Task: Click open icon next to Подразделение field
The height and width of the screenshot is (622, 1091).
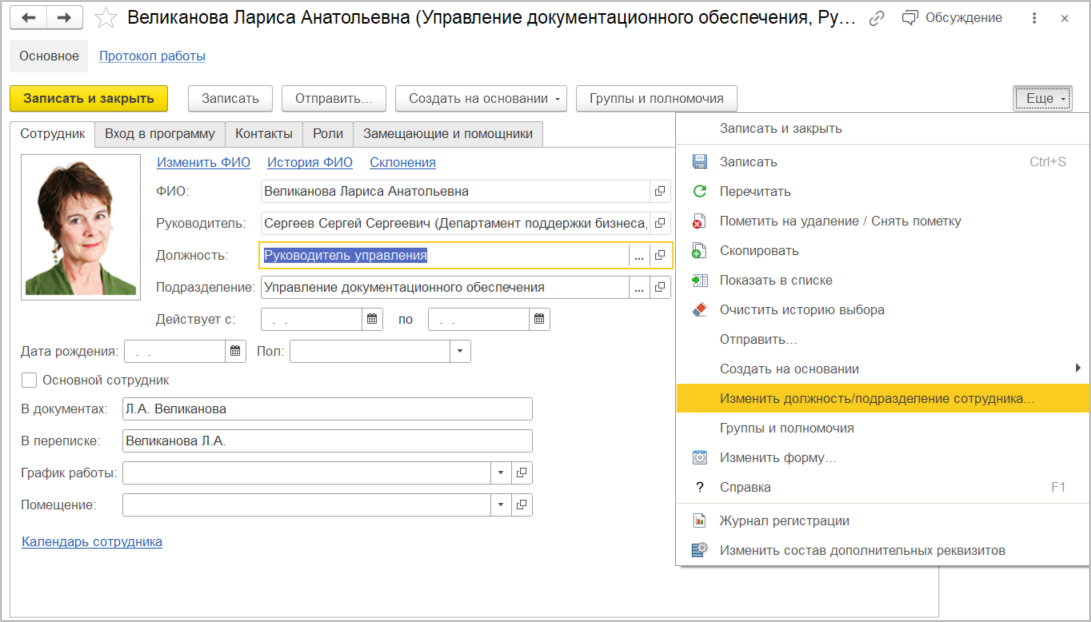Action: click(660, 287)
